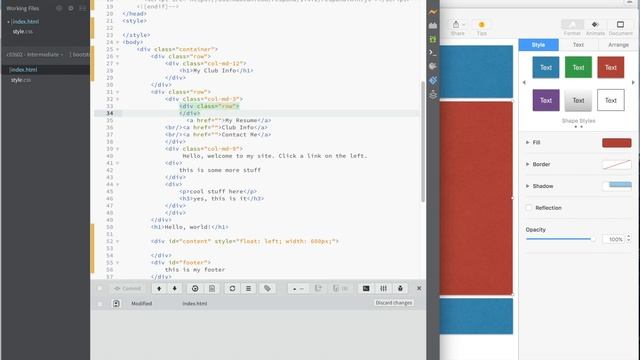Switch to Style tab in Keynote
Image resolution: width=640 pixels, height=360 pixels.
coord(538,45)
